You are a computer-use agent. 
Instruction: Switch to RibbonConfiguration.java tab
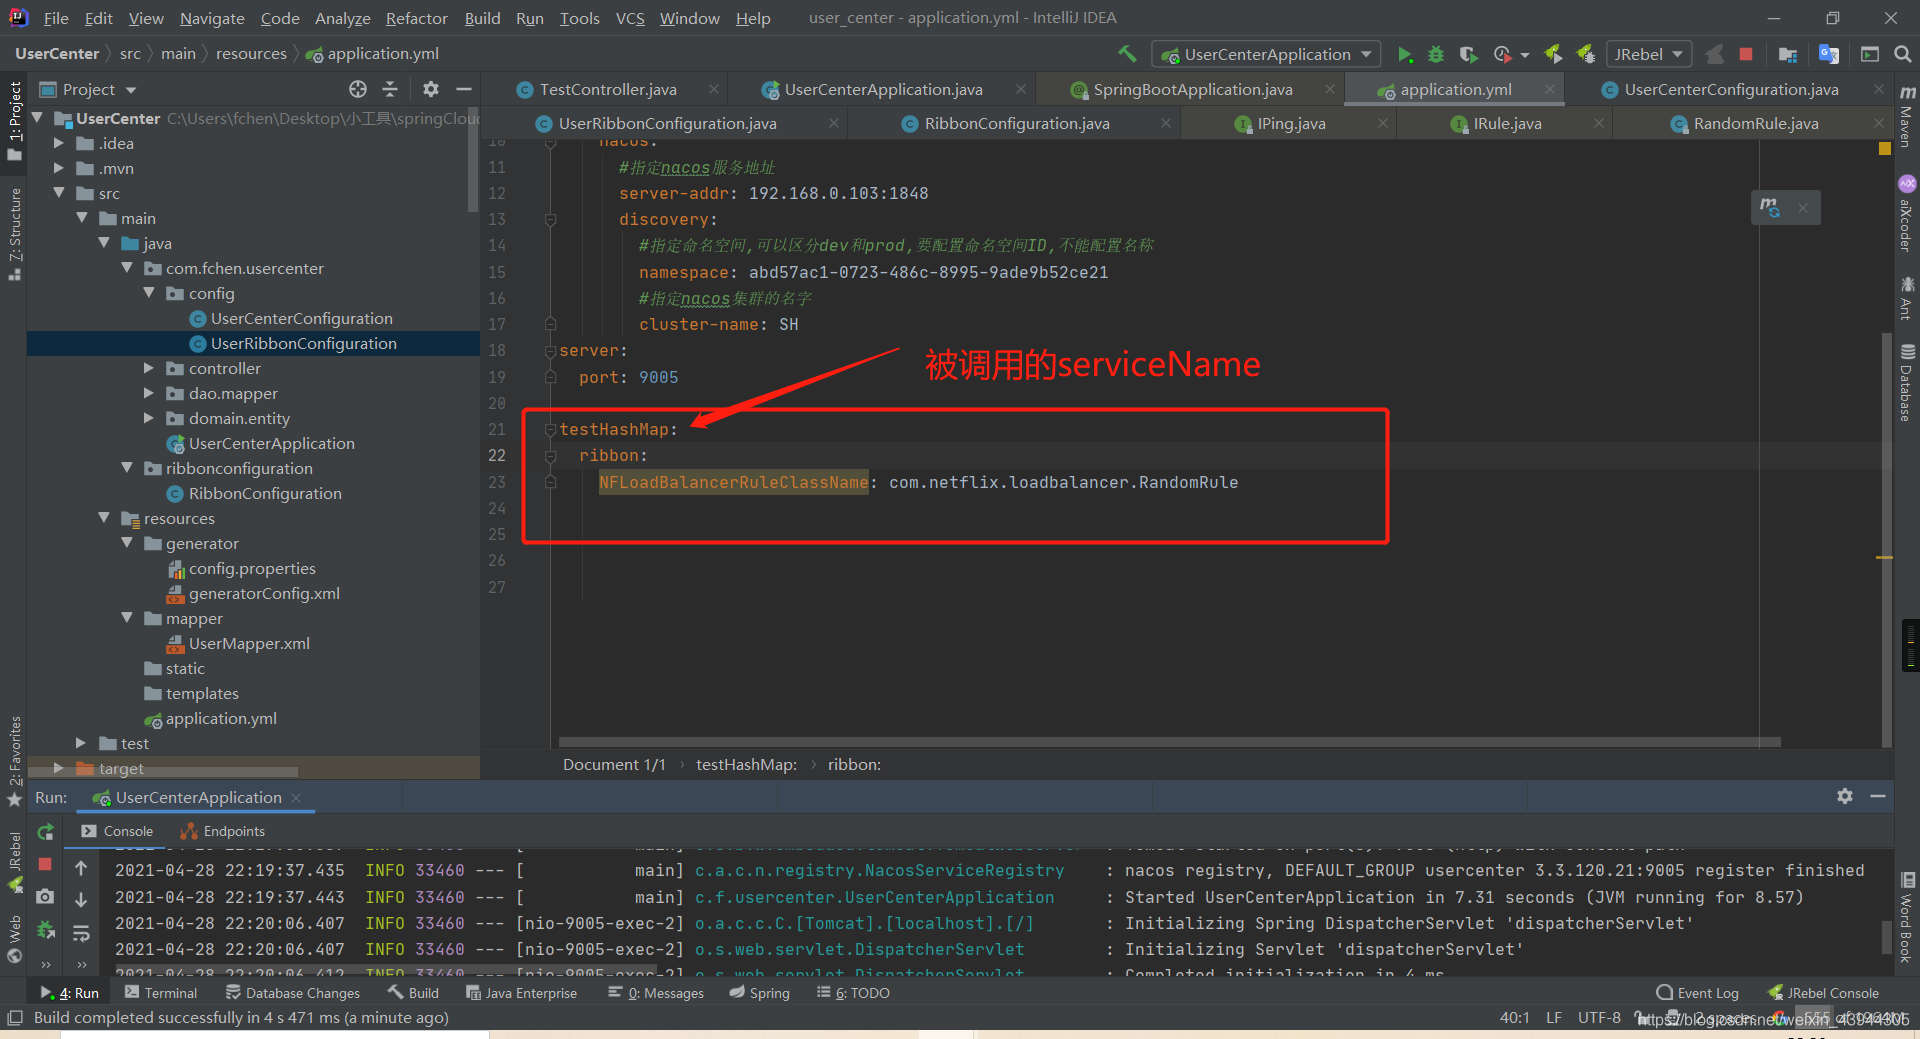pos(1016,124)
